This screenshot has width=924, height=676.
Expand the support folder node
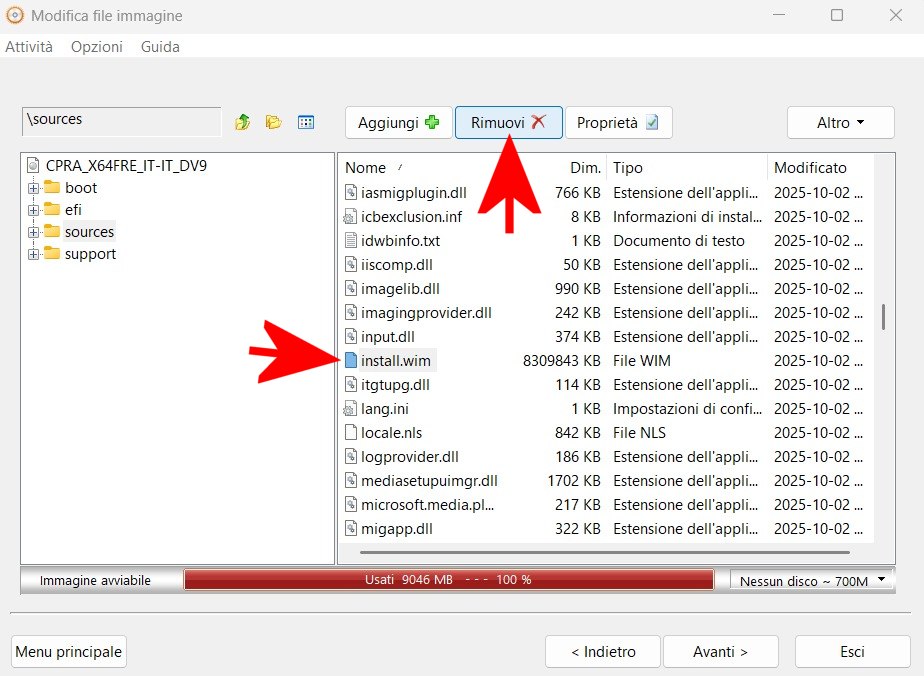(33, 254)
